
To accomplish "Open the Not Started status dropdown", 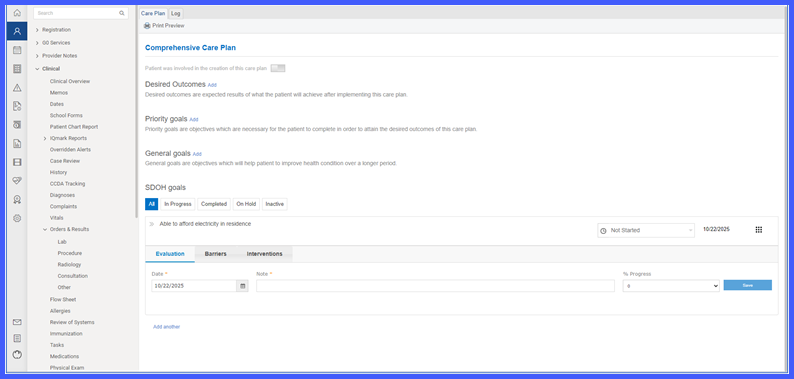I will (646, 230).
